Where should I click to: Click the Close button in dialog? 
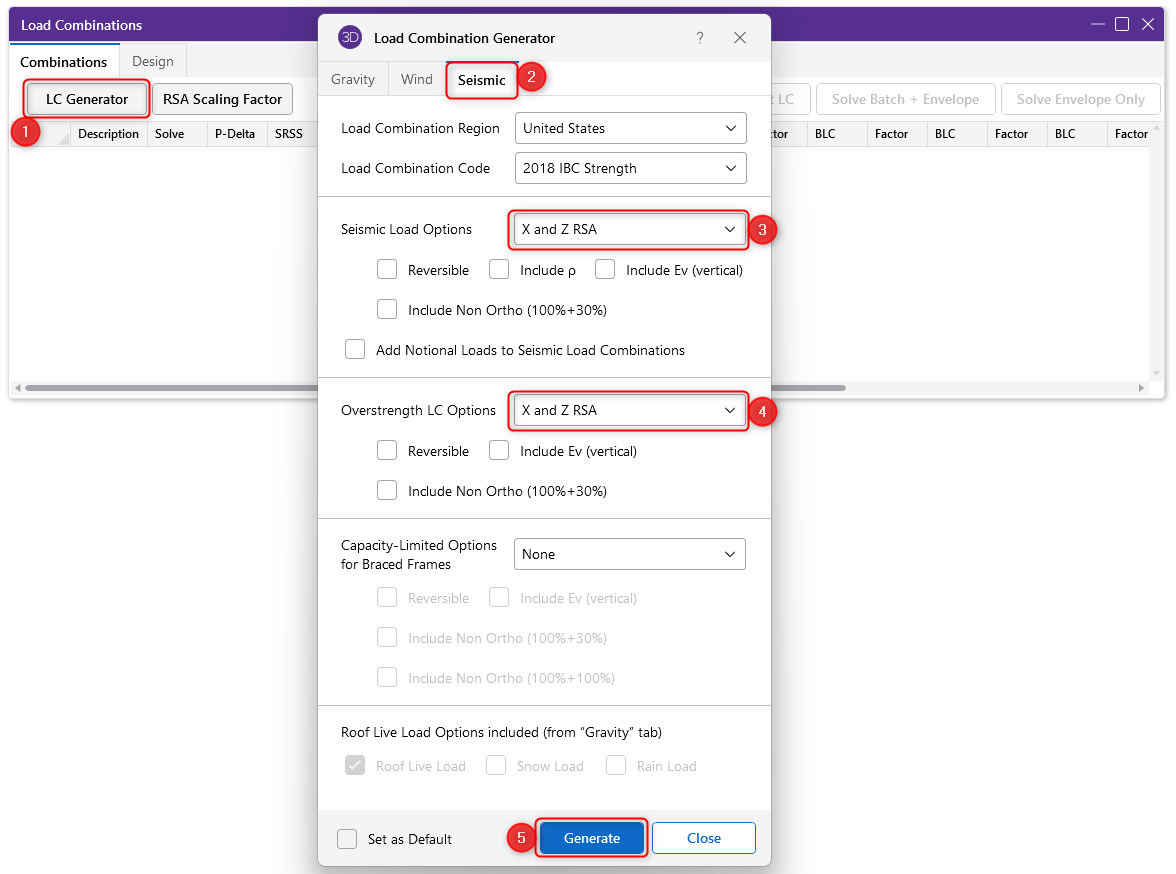704,838
